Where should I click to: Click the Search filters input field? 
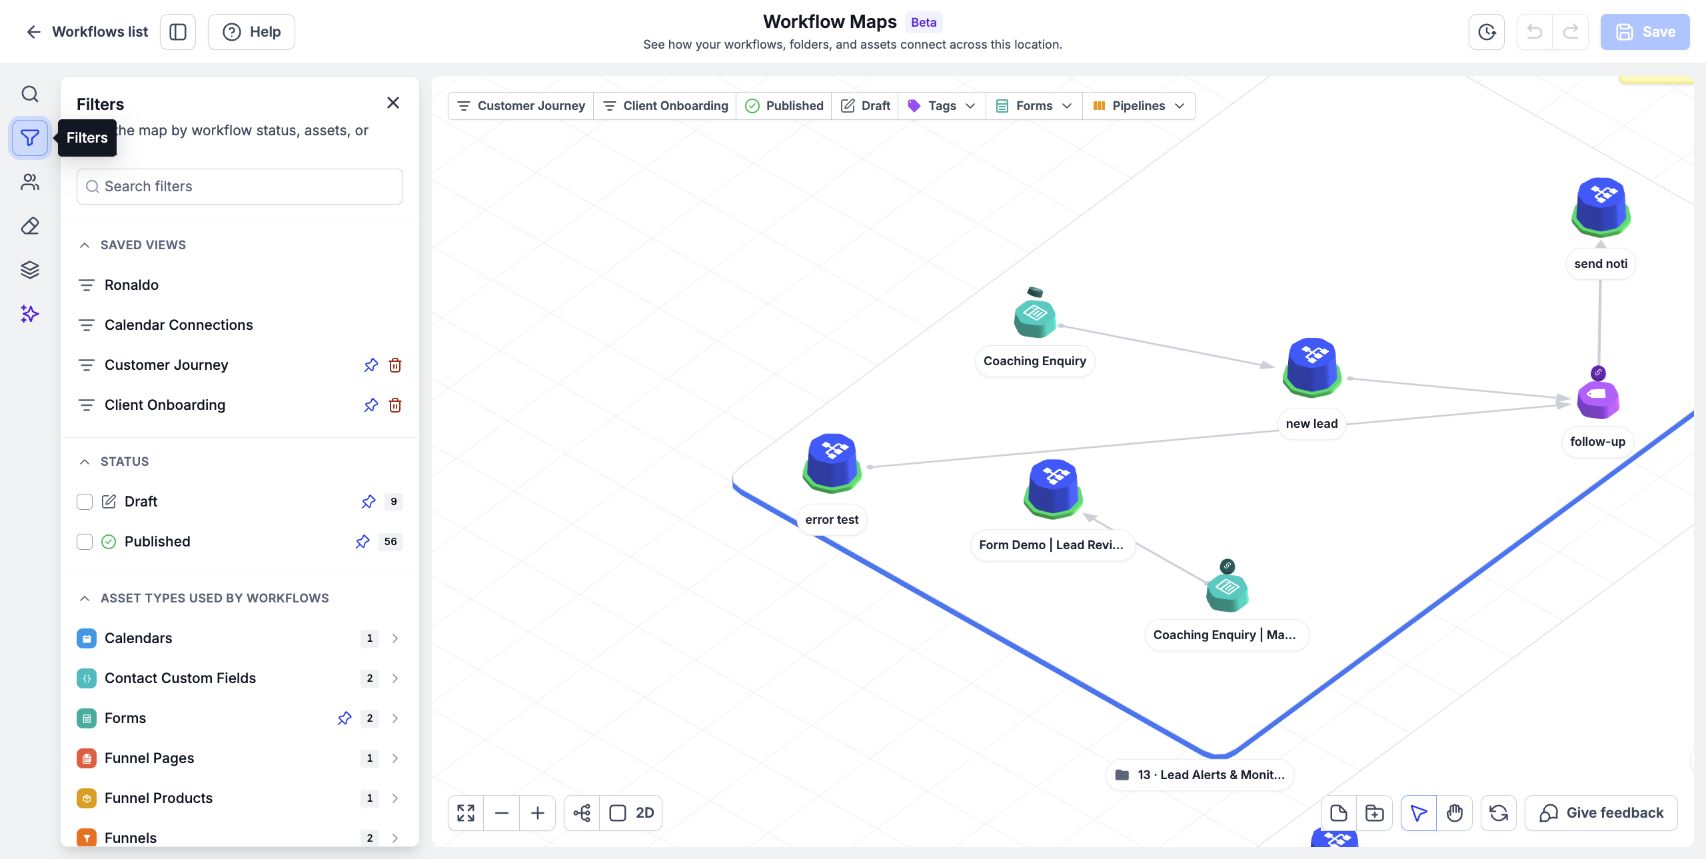click(x=240, y=186)
